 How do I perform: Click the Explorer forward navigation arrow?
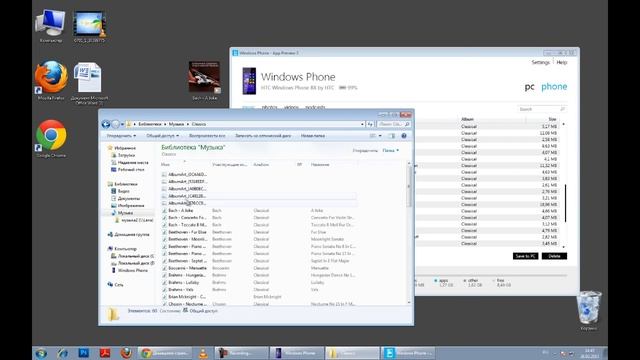pos(116,124)
